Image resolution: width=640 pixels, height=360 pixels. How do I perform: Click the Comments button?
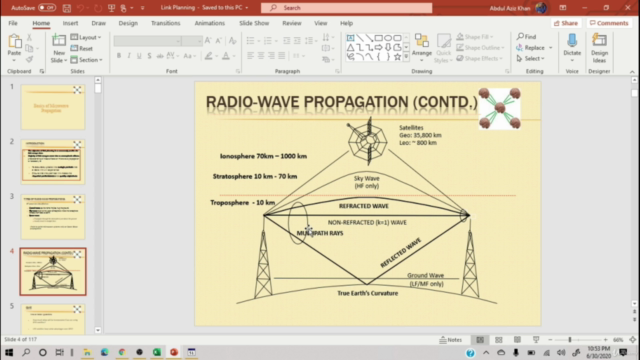pyautogui.click(x=609, y=23)
